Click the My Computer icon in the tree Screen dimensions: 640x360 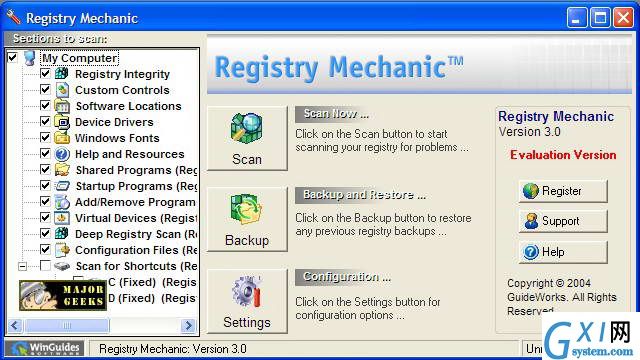[x=29, y=58]
